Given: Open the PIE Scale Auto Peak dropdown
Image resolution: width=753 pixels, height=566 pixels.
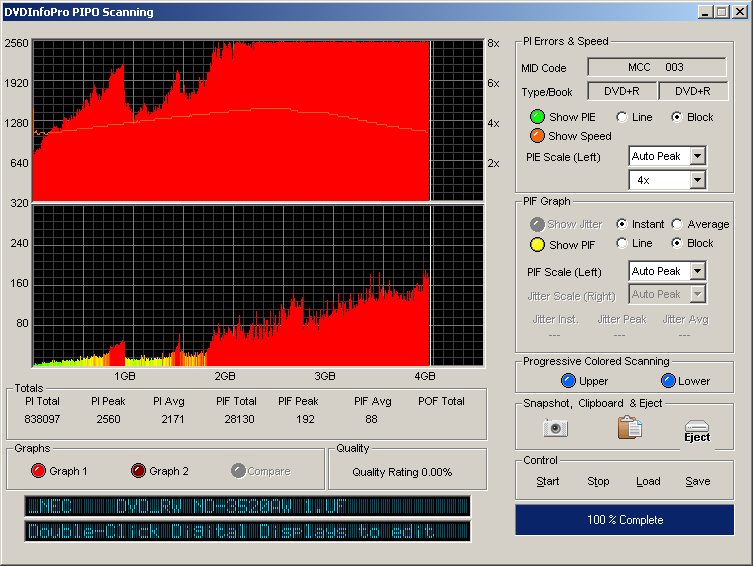Looking at the screenshot, I should pyautogui.click(x=697, y=156).
